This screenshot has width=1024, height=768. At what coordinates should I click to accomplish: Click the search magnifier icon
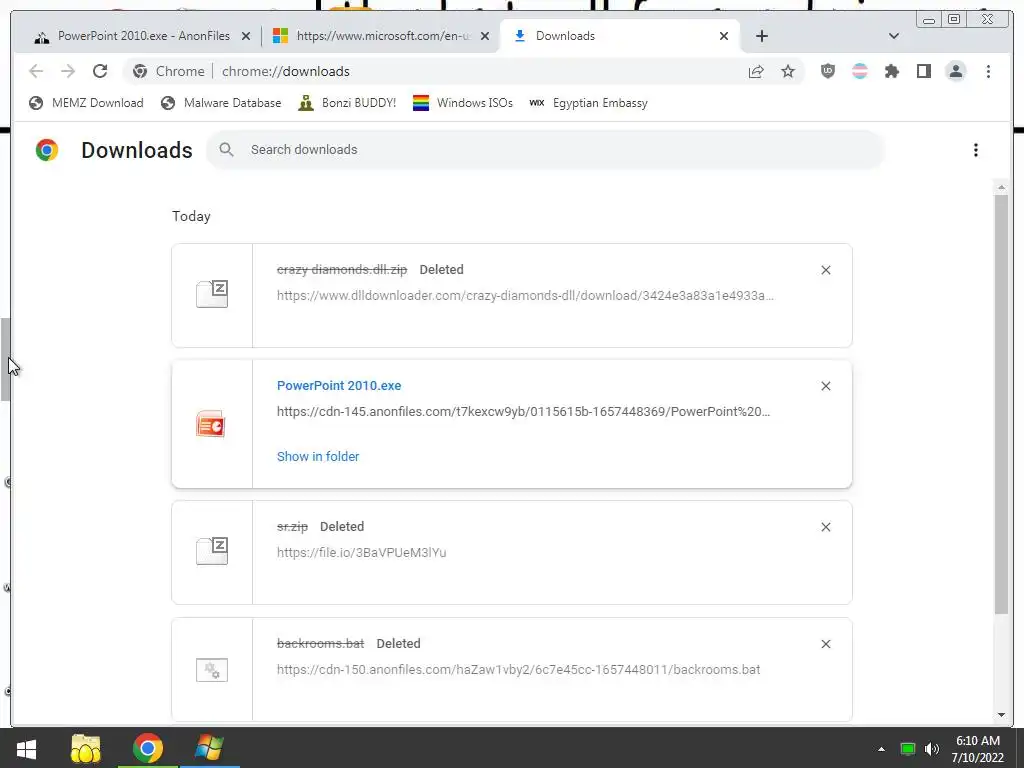tap(227, 150)
